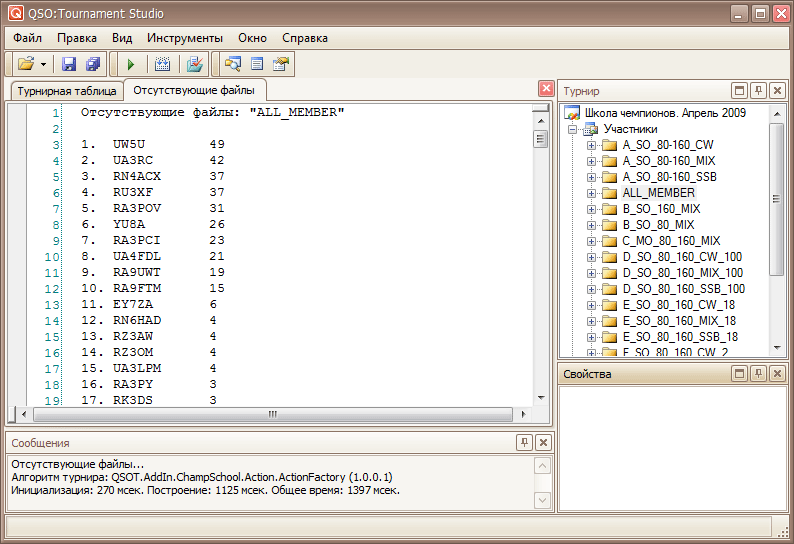Click the Open folder toolbar icon

click(x=26, y=64)
